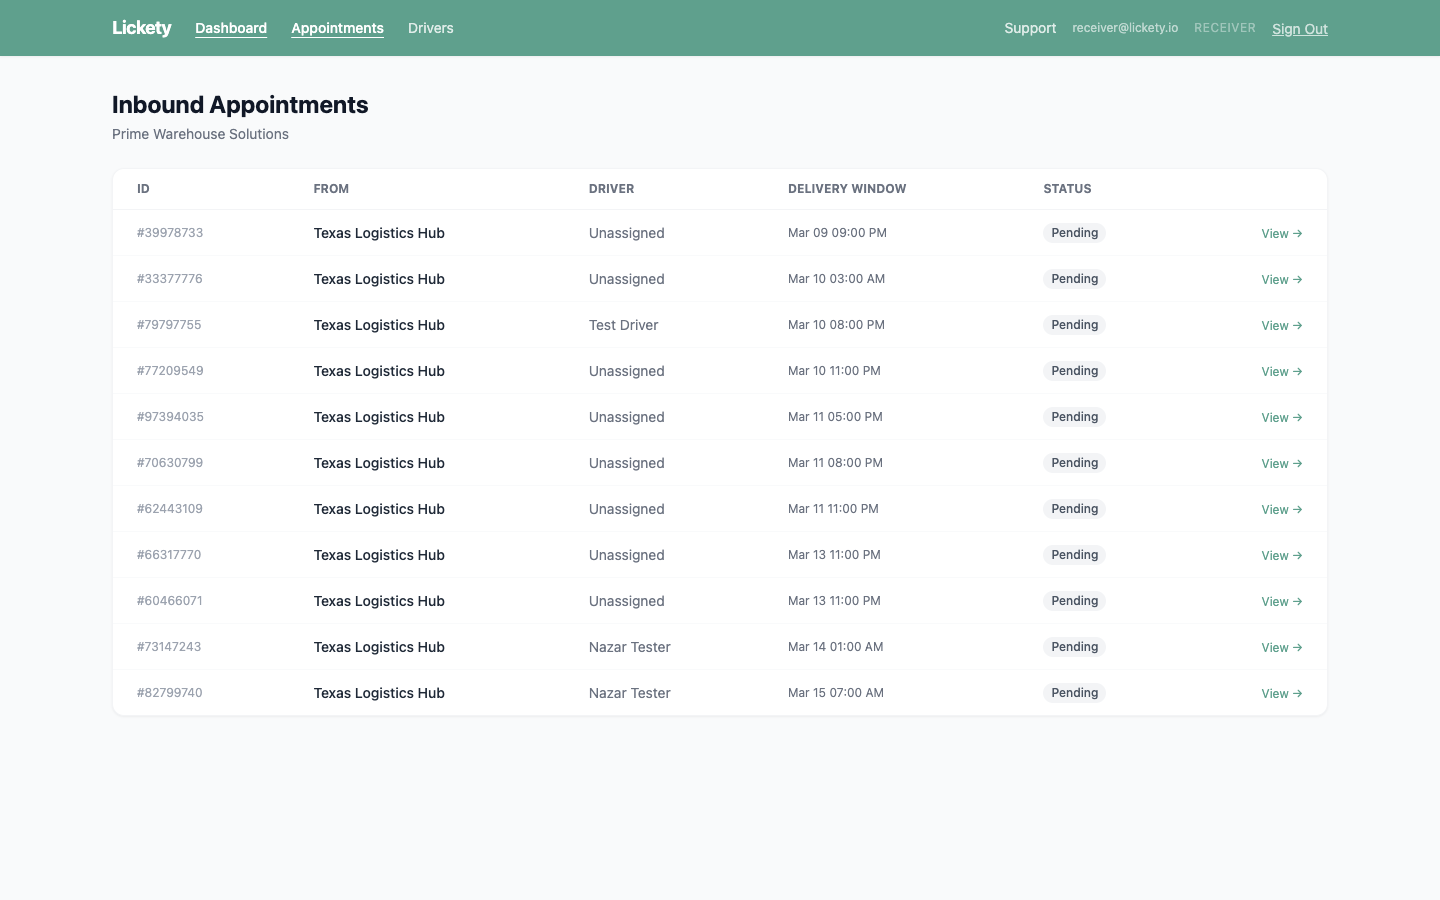The image size is (1440, 900).
Task: Click the View arrow on row #33377776
Action: (x=1297, y=279)
